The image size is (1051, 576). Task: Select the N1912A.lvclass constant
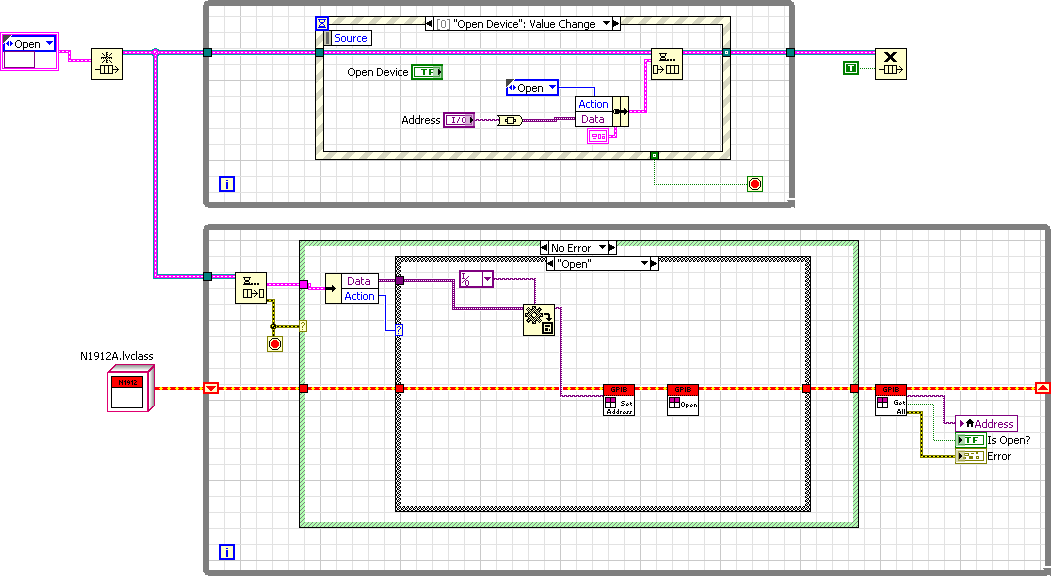(131, 388)
